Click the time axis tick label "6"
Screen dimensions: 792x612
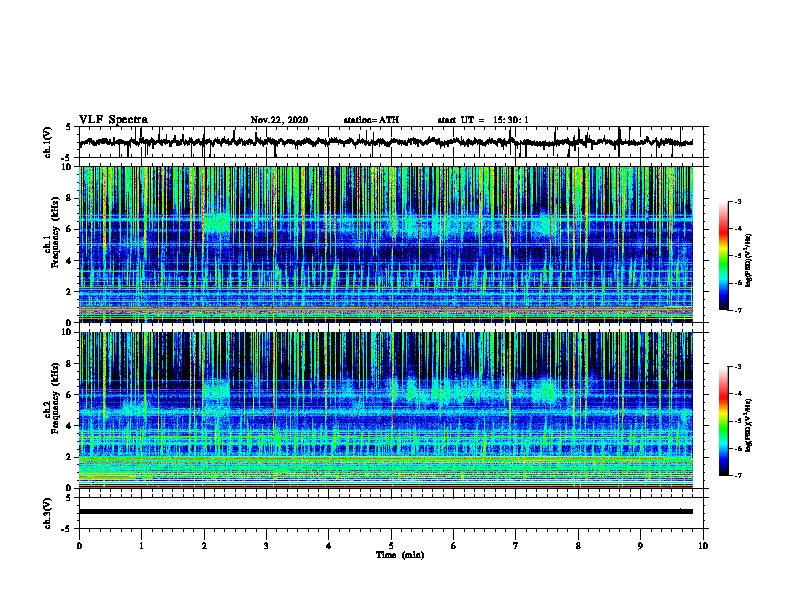click(x=454, y=546)
